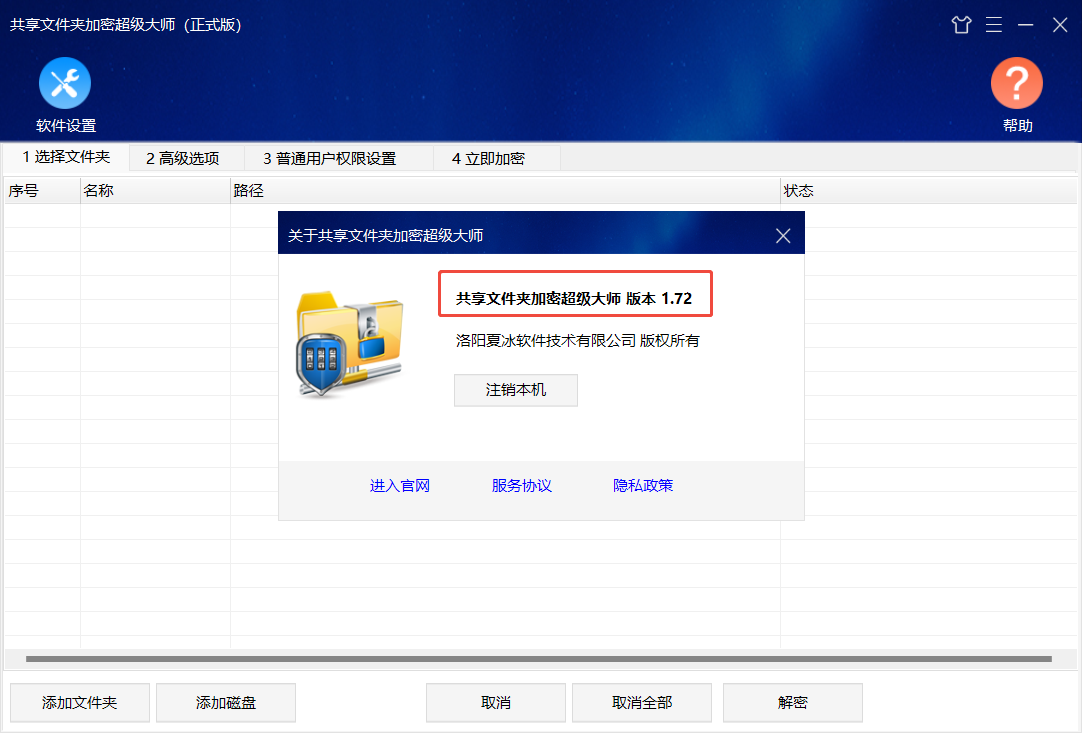Screen dimensions: 1082x733
Task: Click the 帮助 label under question icon
Action: pyautogui.click(x=1017, y=126)
